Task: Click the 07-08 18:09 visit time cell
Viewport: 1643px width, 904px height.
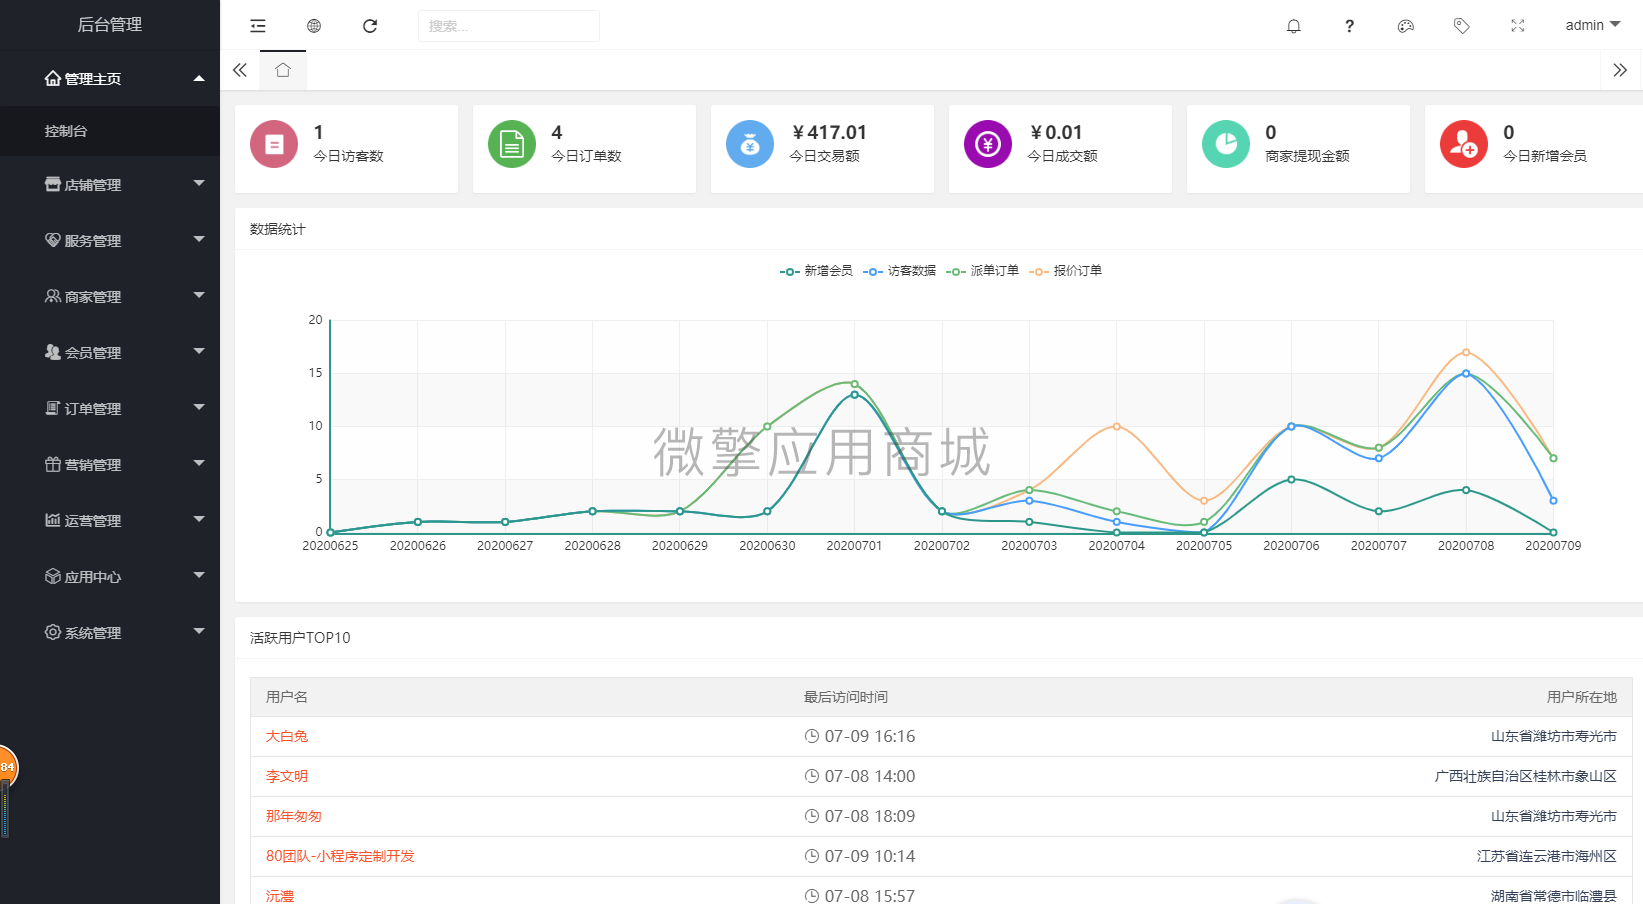Action: (860, 816)
